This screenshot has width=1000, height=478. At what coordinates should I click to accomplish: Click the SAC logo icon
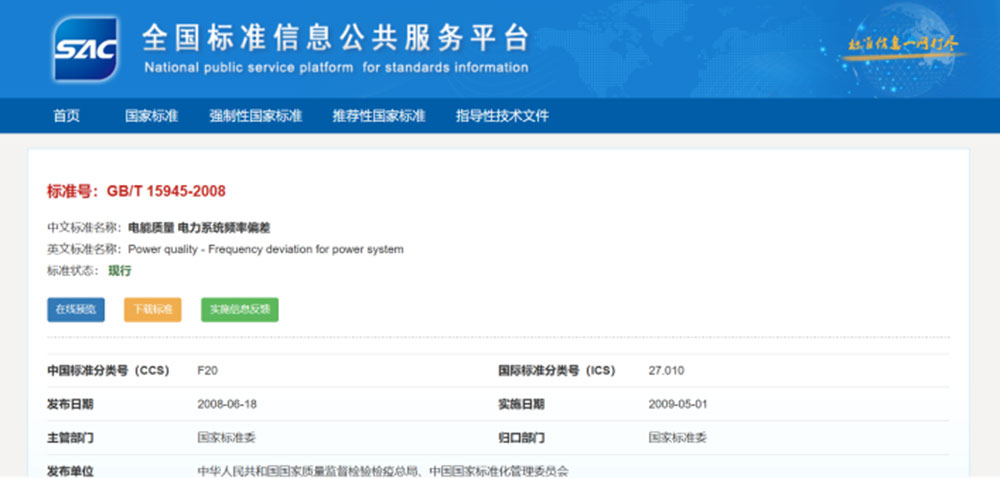point(86,49)
